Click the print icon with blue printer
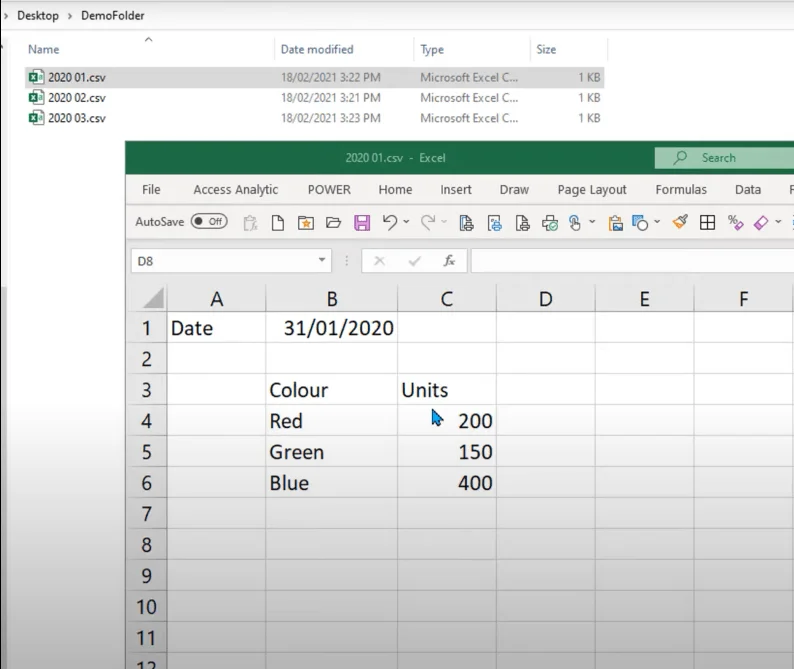This screenshot has height=669, width=794. point(494,222)
